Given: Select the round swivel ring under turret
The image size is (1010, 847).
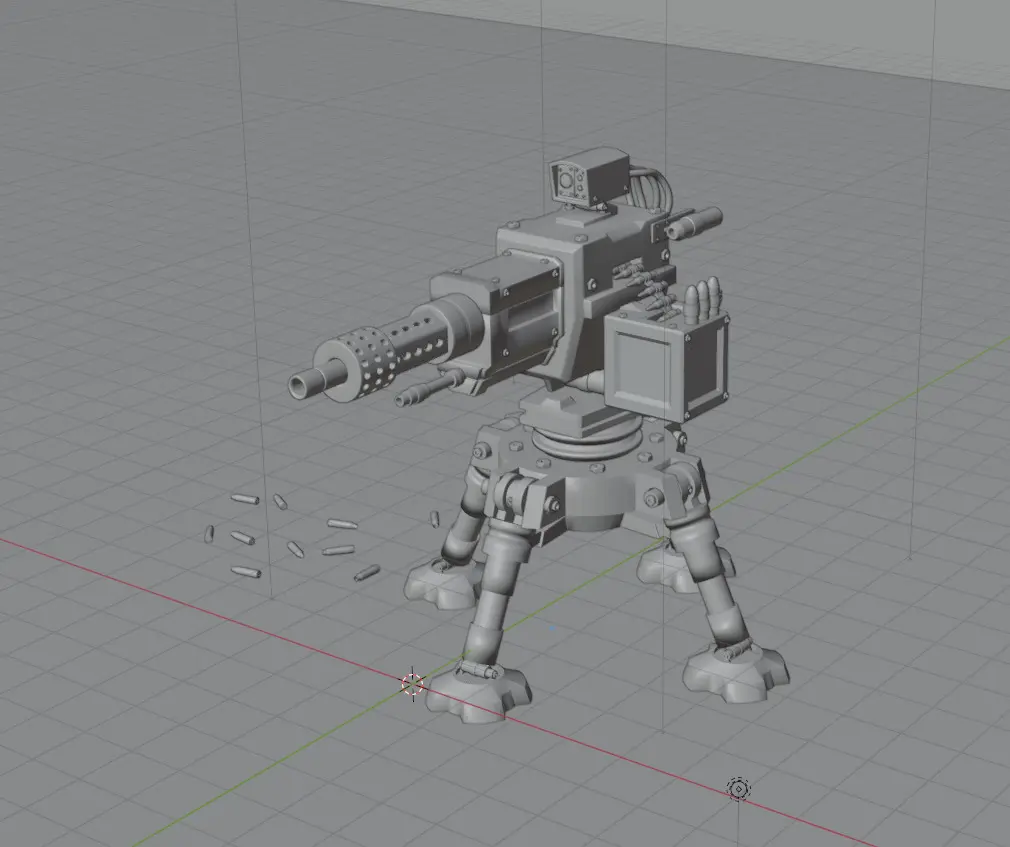Looking at the screenshot, I should pyautogui.click(x=586, y=442).
